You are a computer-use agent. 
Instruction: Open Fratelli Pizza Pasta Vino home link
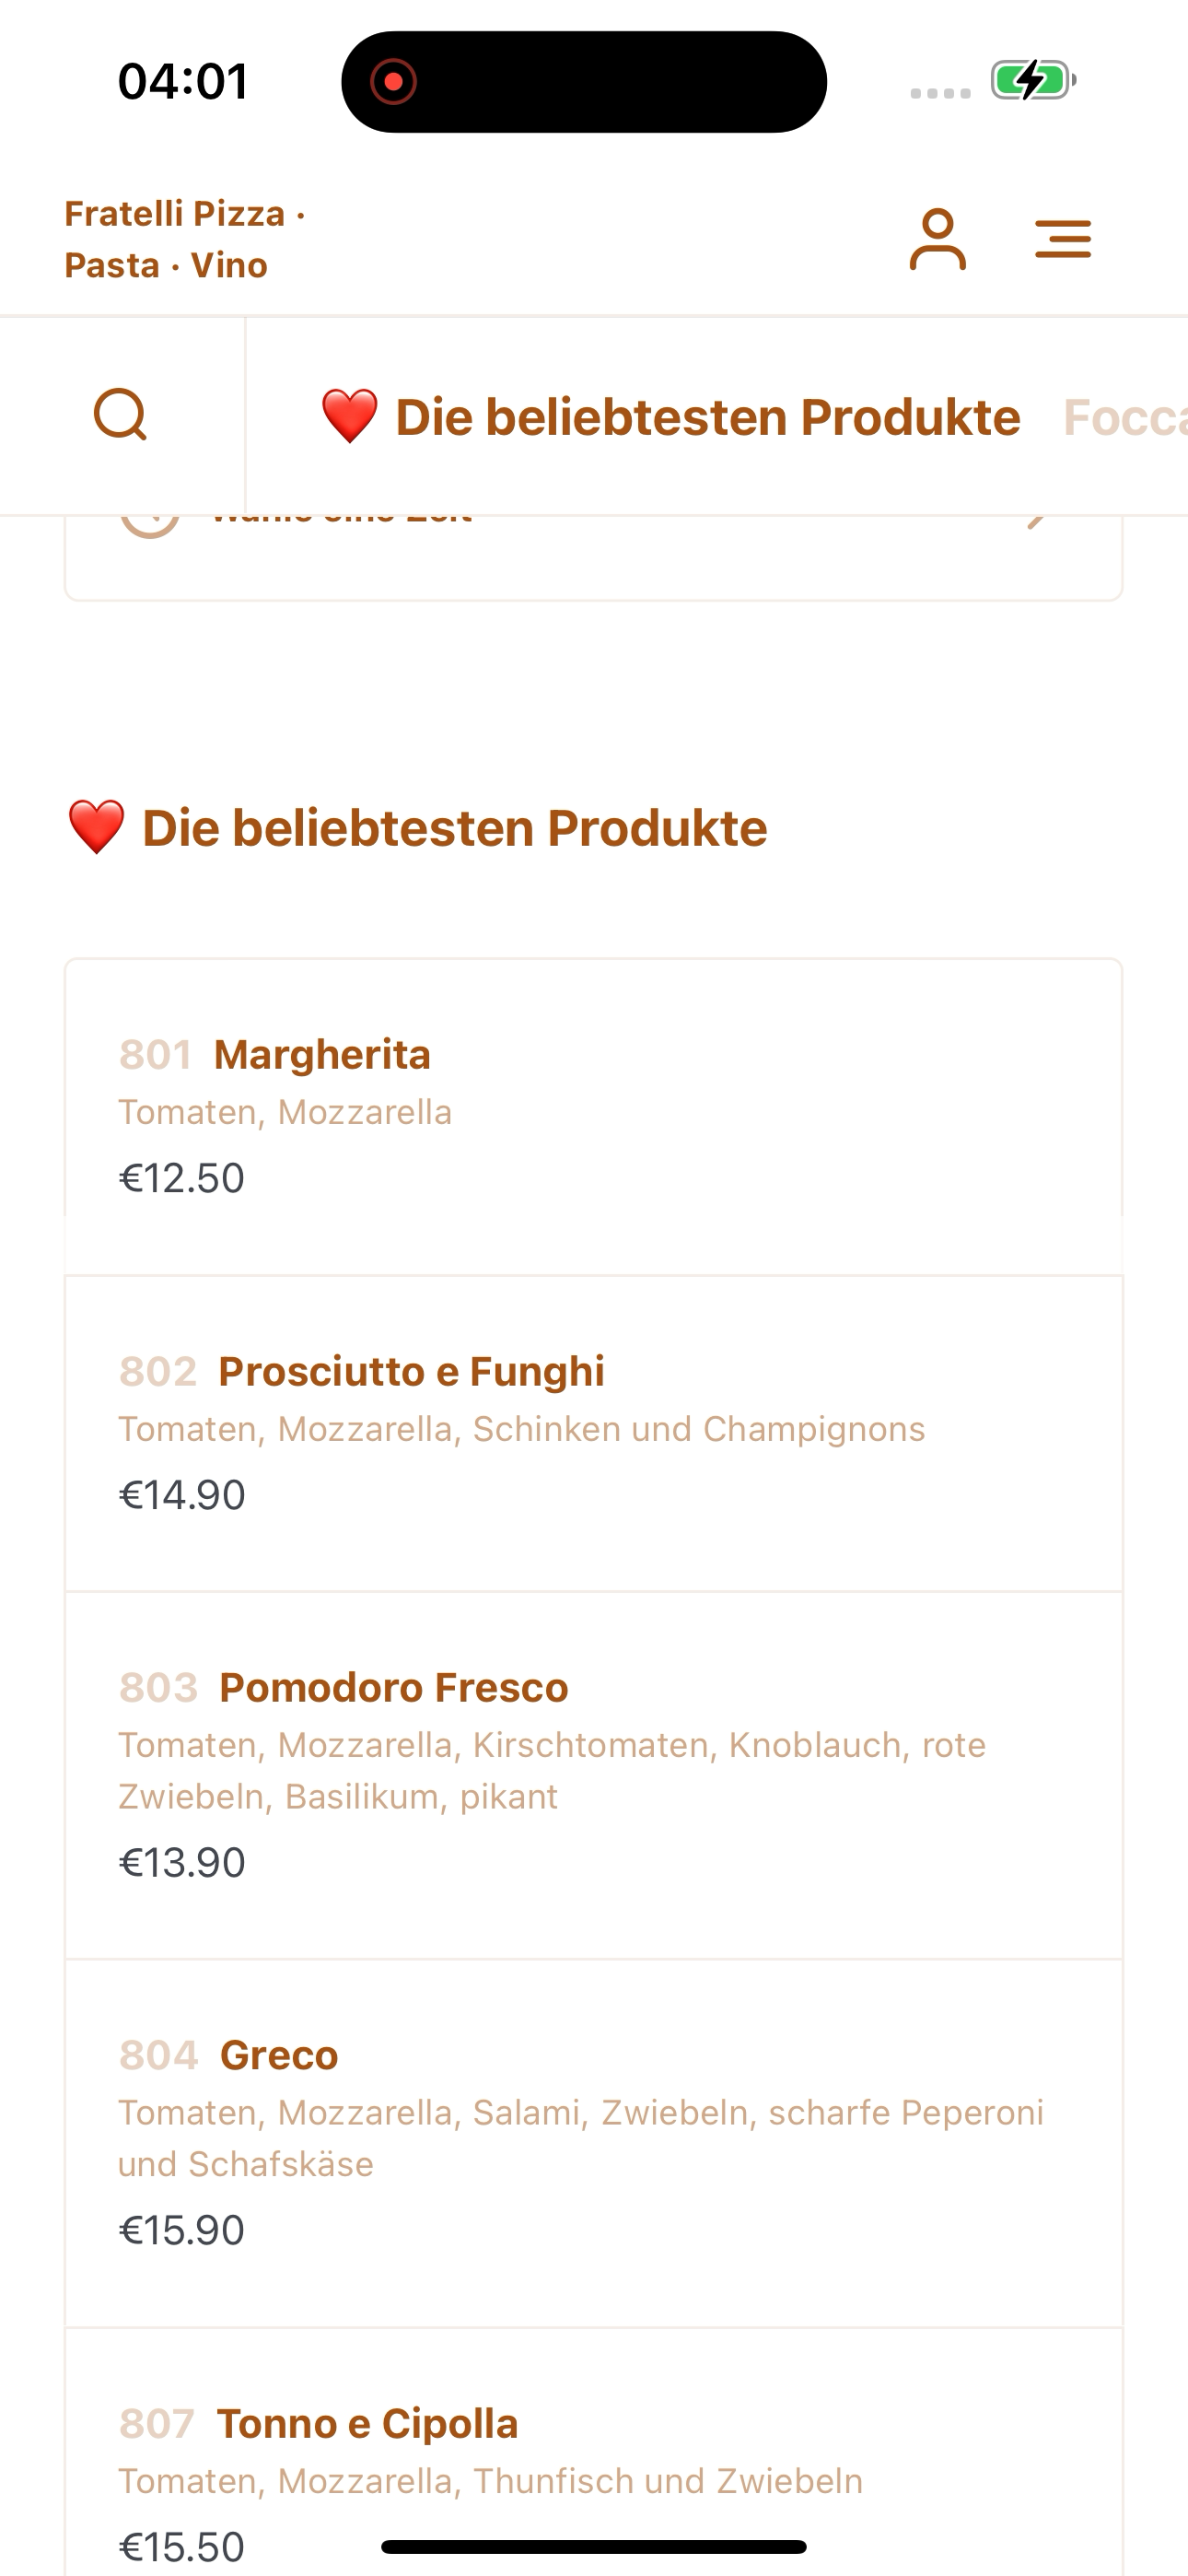click(x=185, y=239)
